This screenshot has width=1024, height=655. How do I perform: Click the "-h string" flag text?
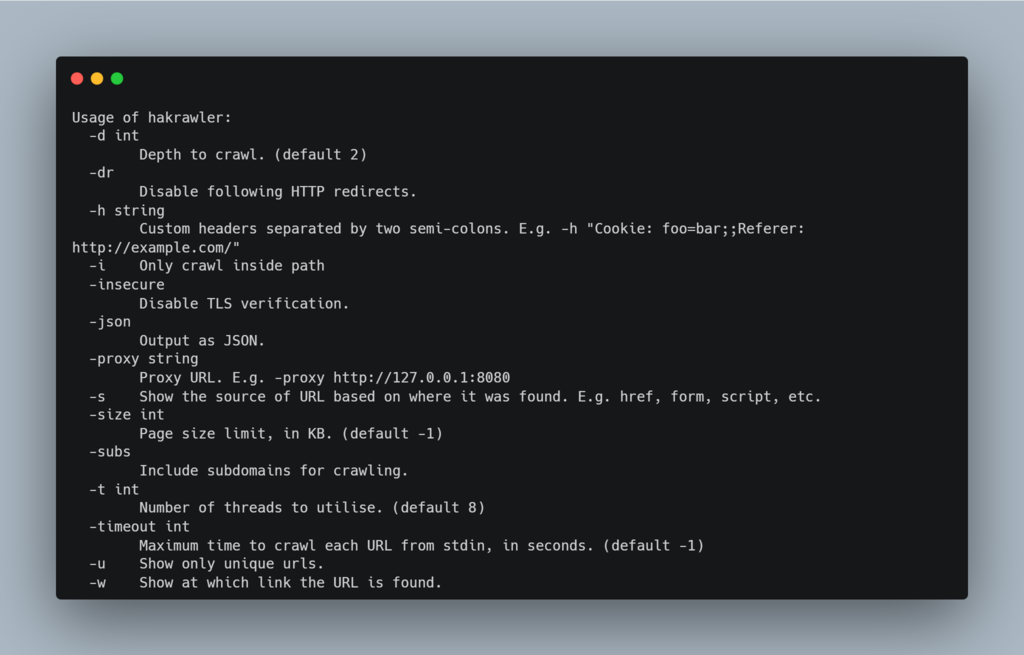(x=126, y=211)
